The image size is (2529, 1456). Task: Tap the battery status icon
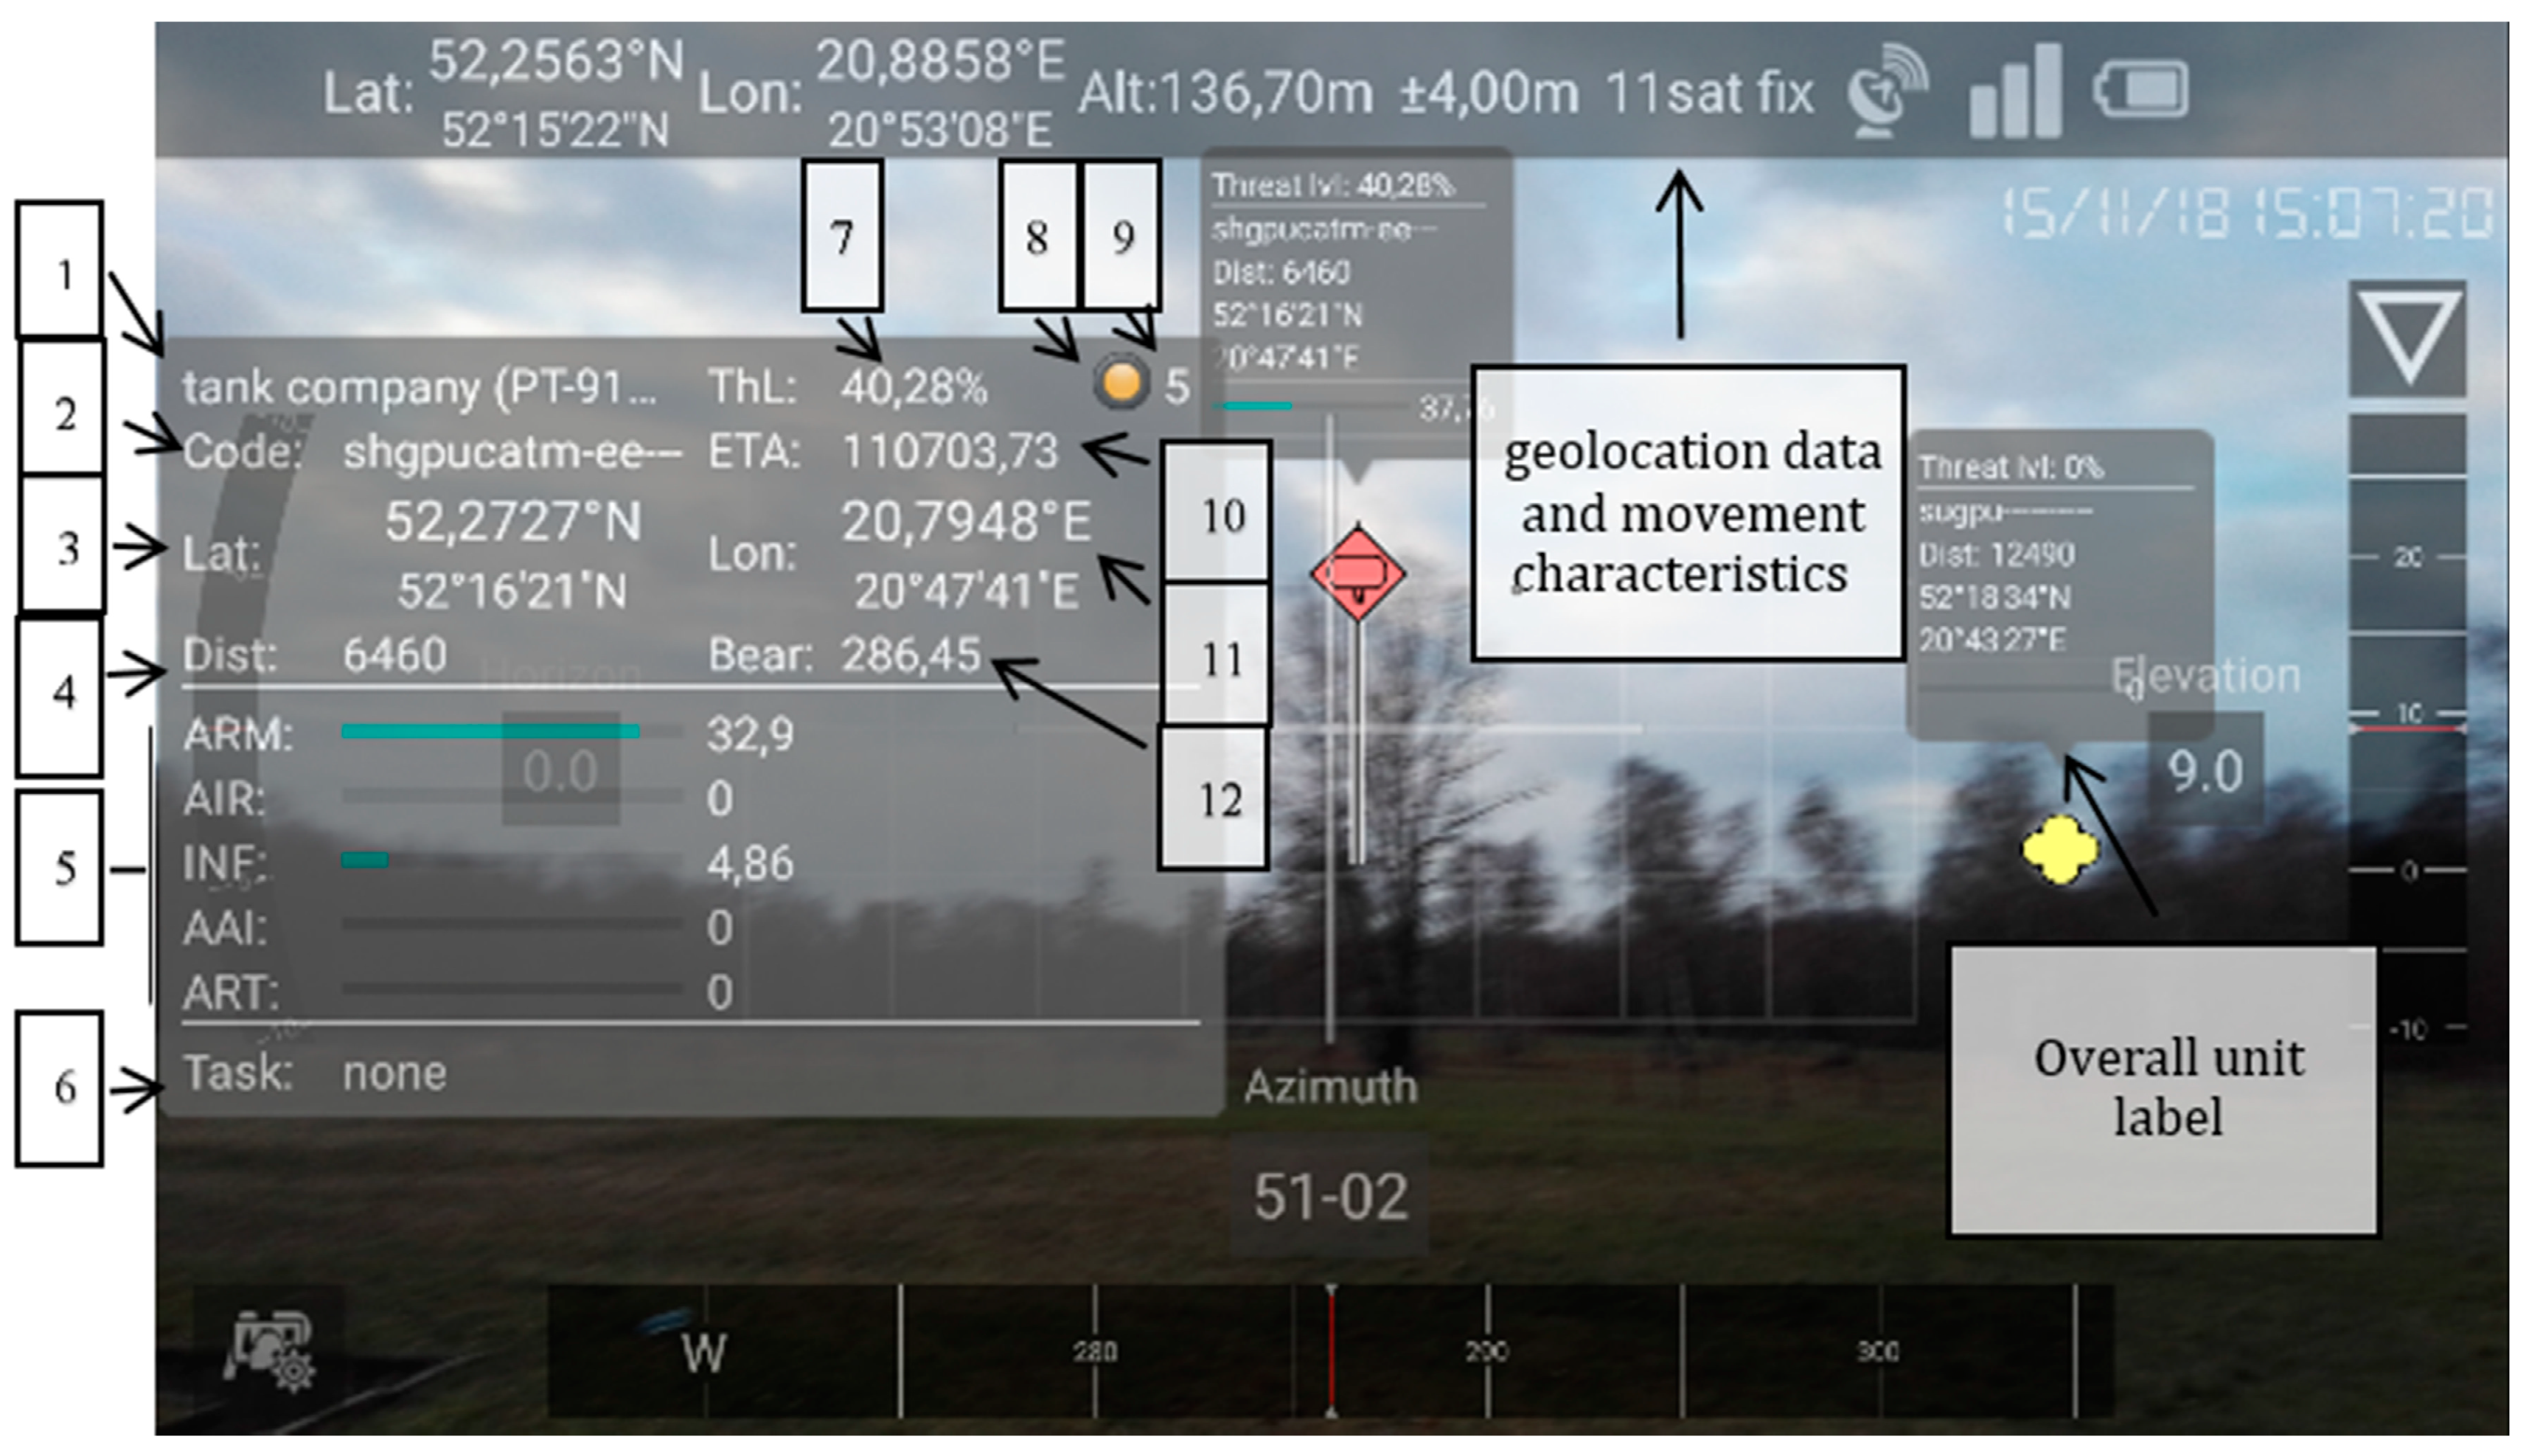click(2140, 91)
